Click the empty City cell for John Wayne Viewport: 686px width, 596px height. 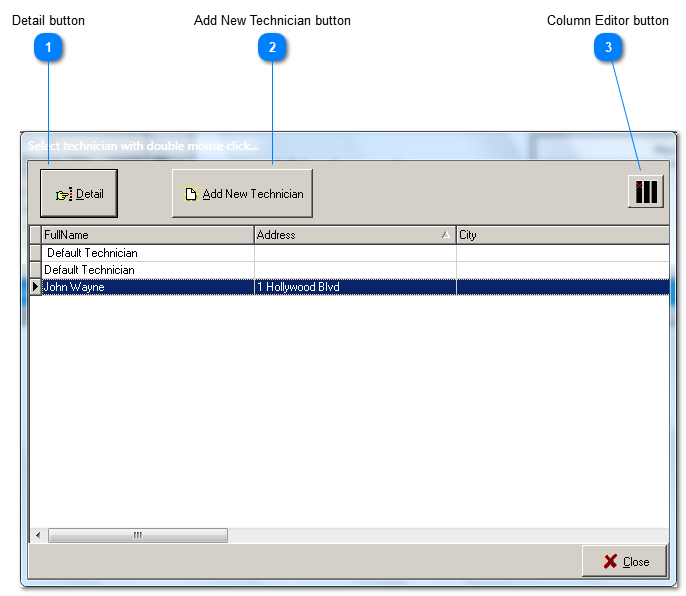(561, 287)
